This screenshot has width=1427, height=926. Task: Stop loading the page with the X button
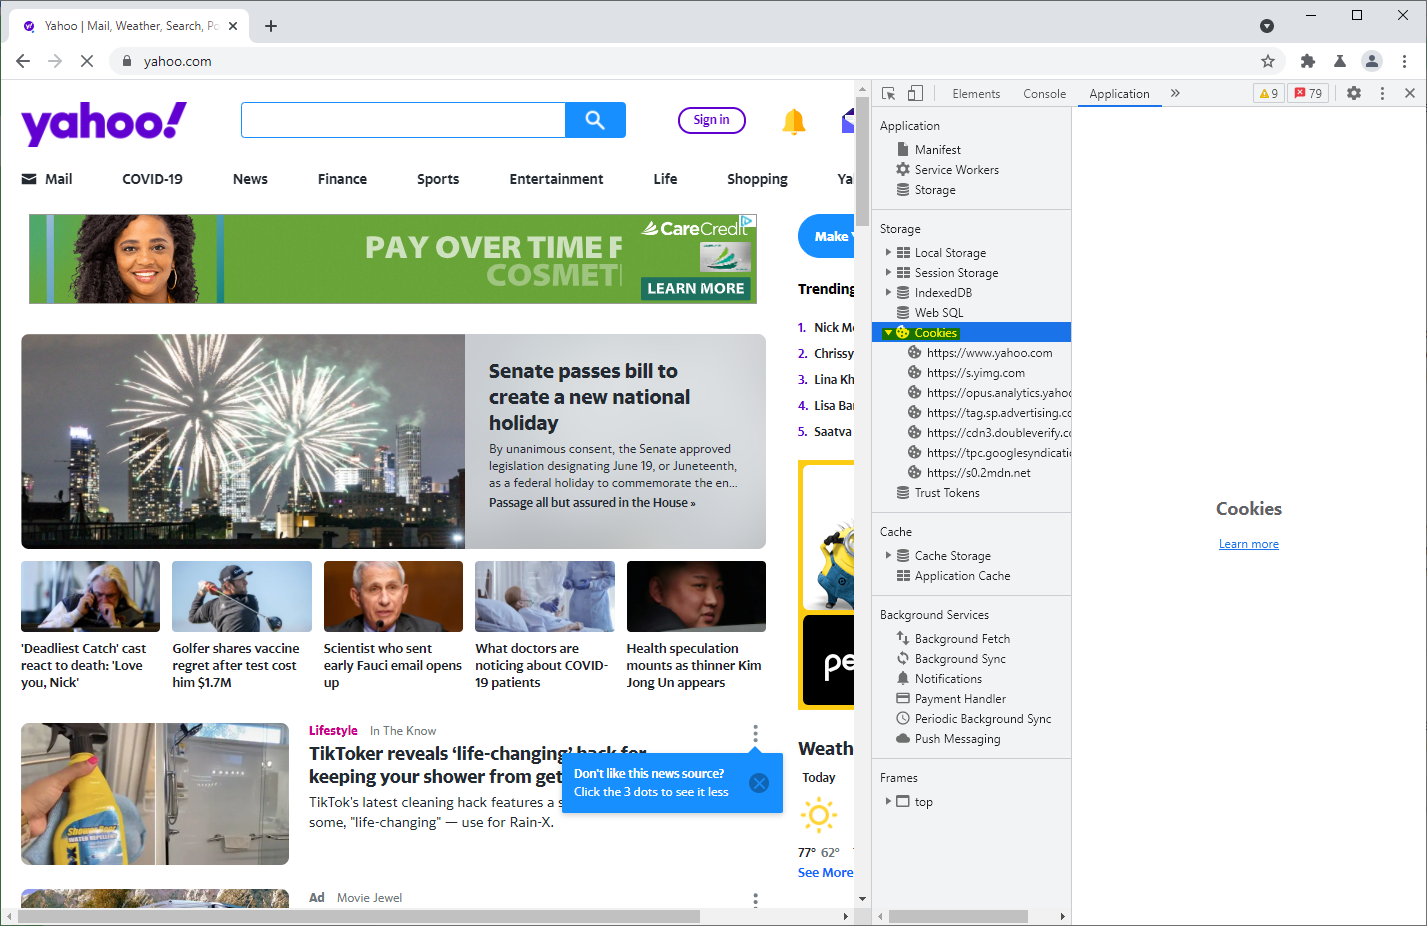coord(87,61)
